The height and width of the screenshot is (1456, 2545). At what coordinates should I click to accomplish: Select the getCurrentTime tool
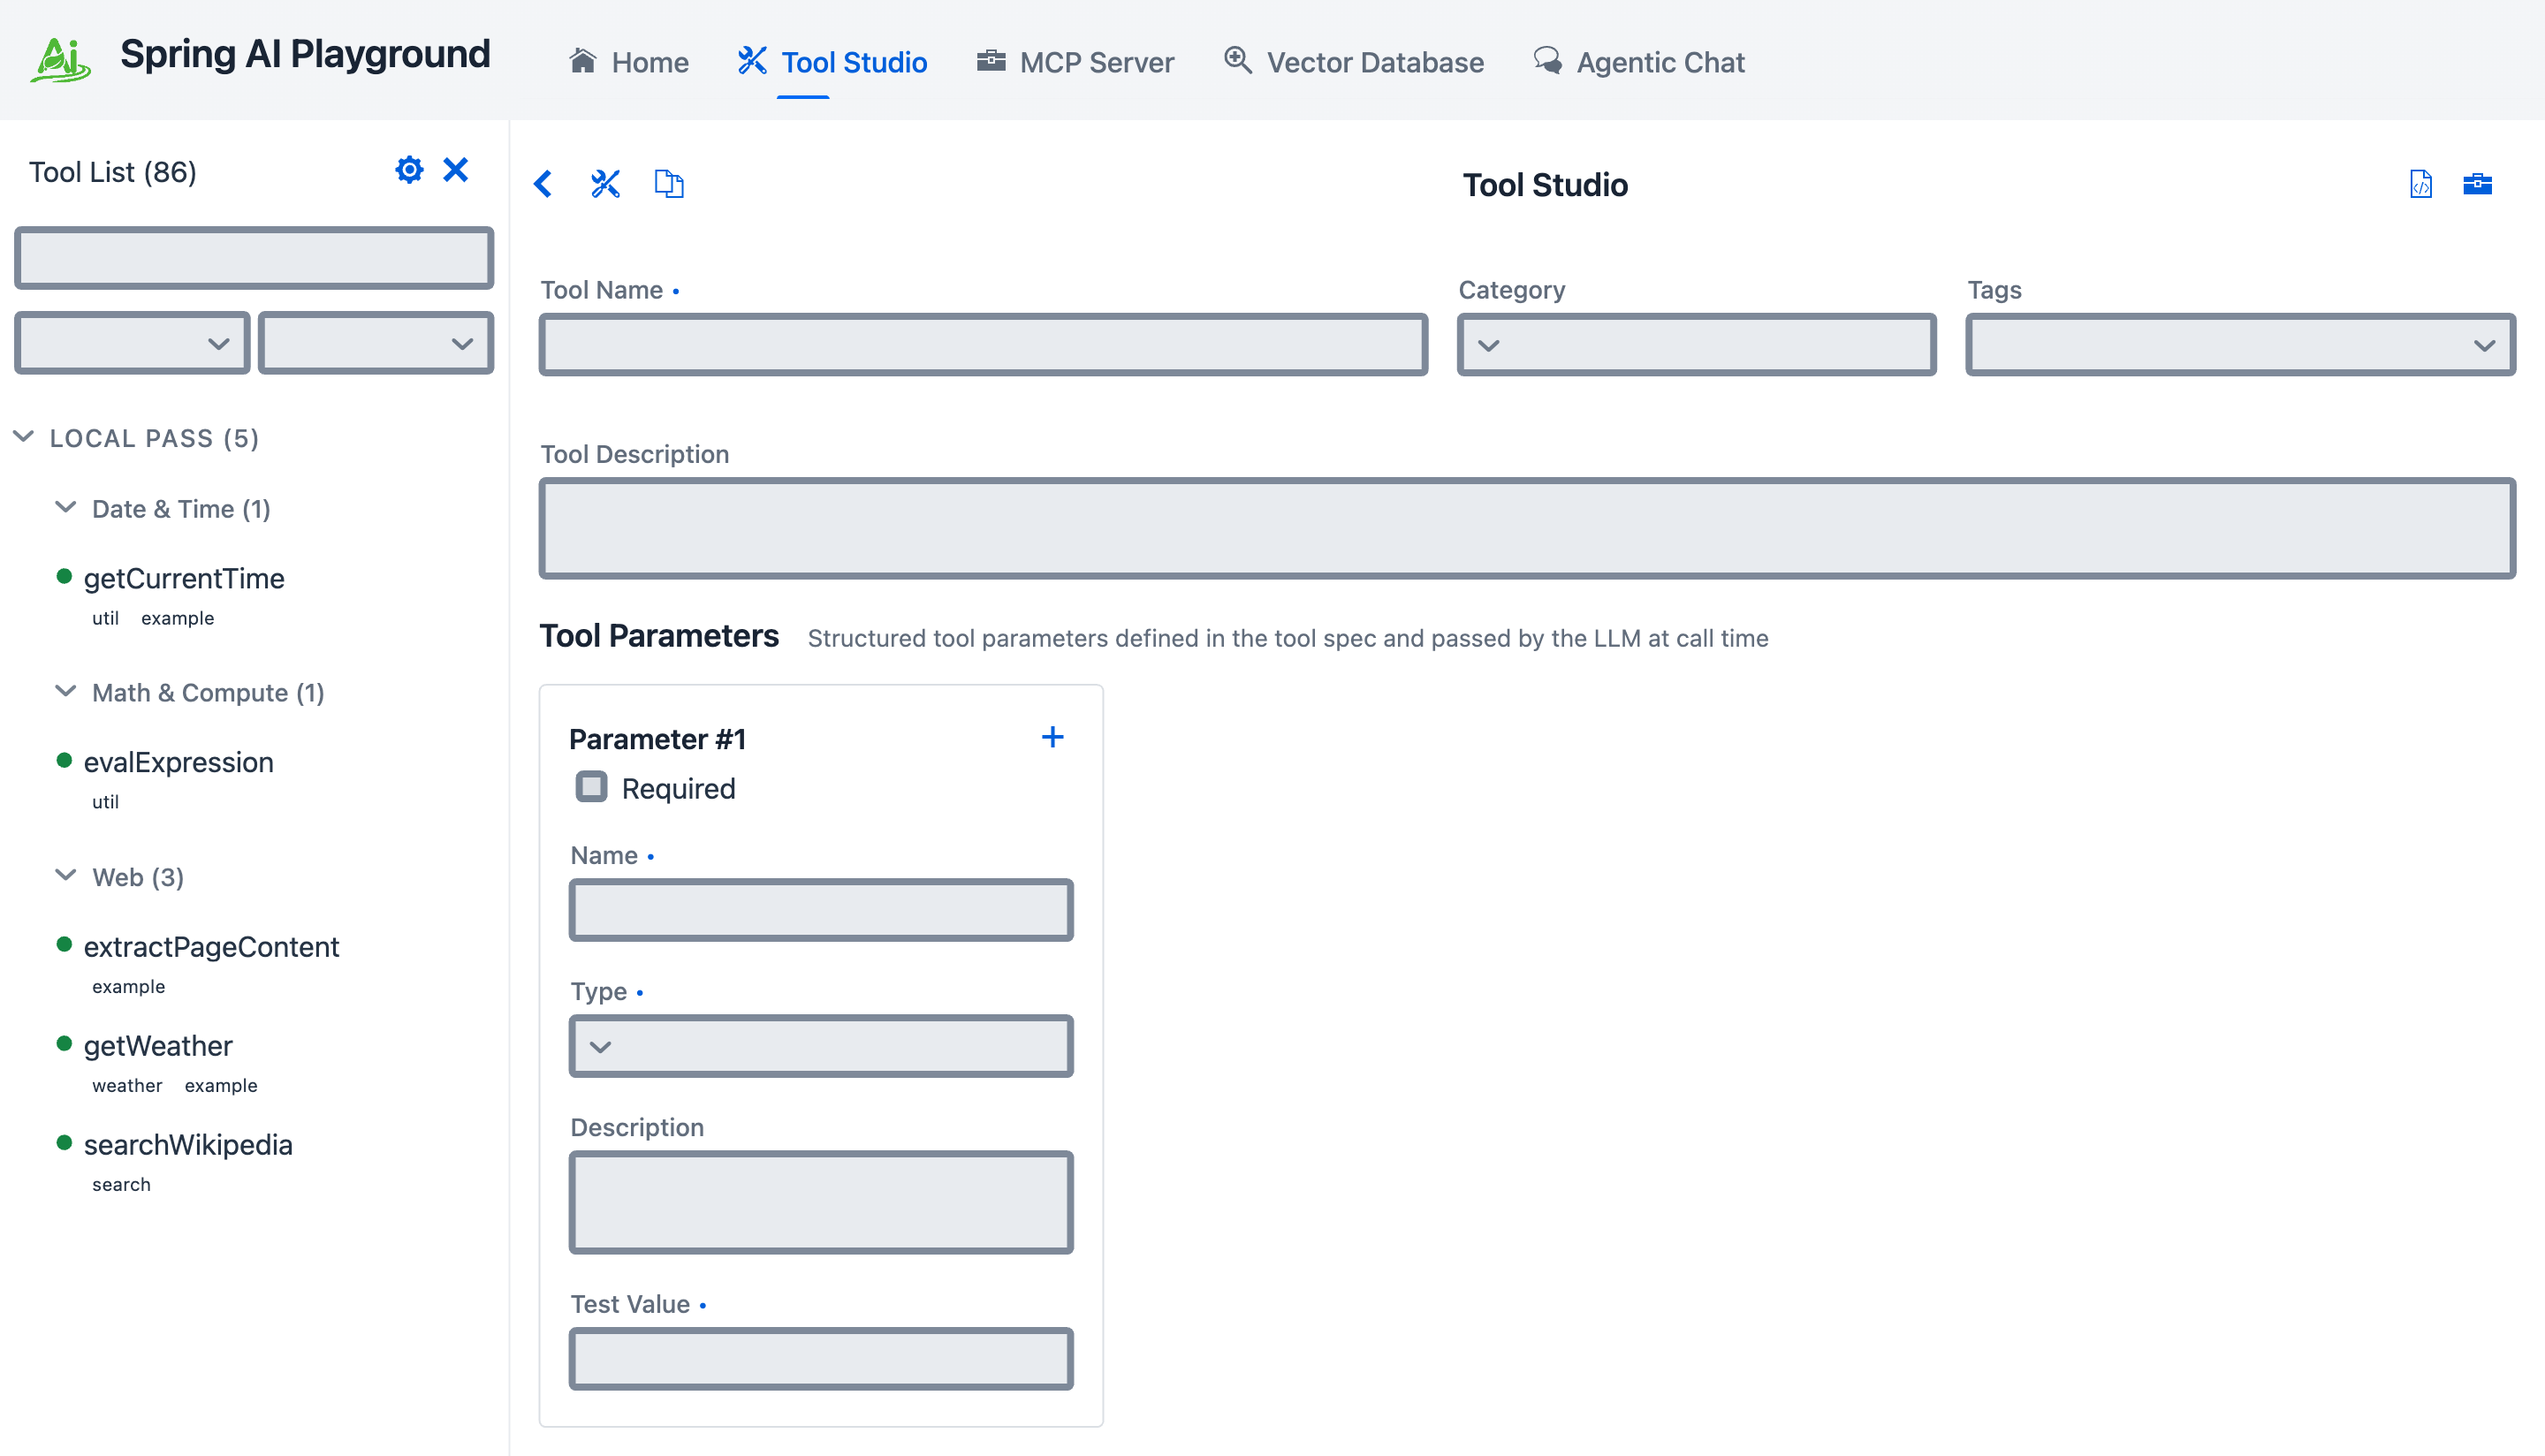pos(184,578)
